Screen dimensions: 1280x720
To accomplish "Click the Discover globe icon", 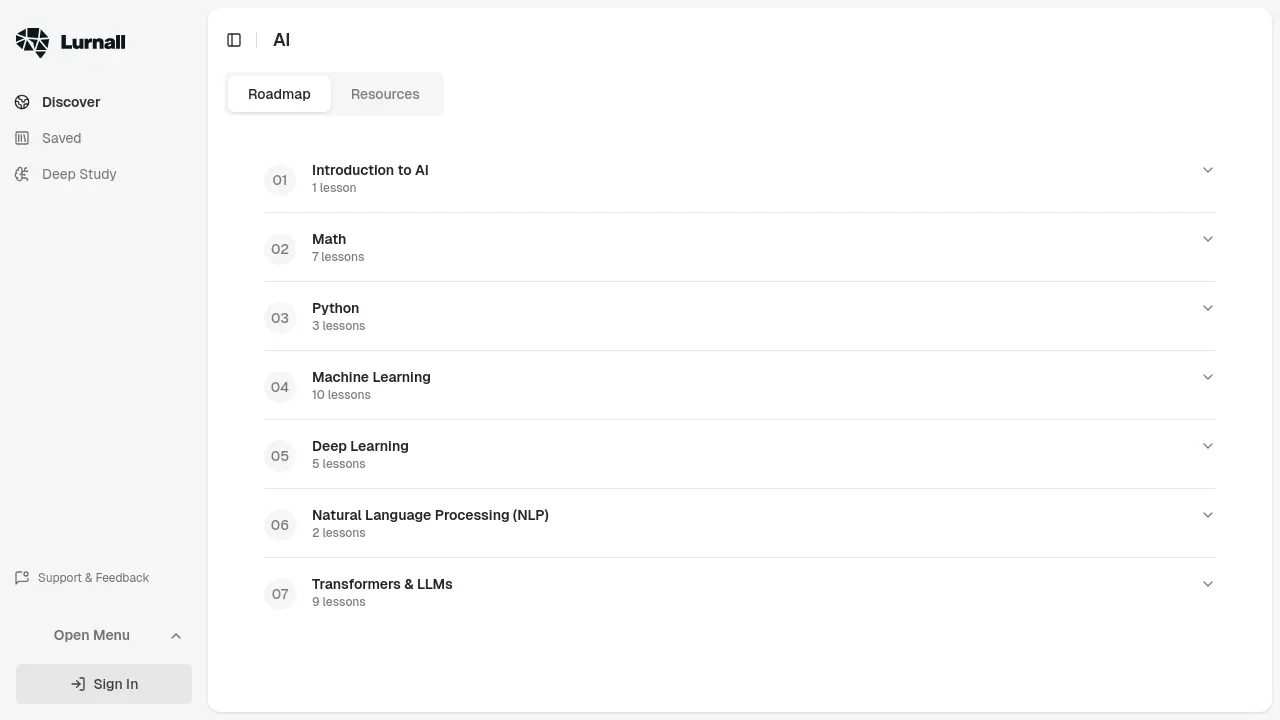I will coord(22,102).
